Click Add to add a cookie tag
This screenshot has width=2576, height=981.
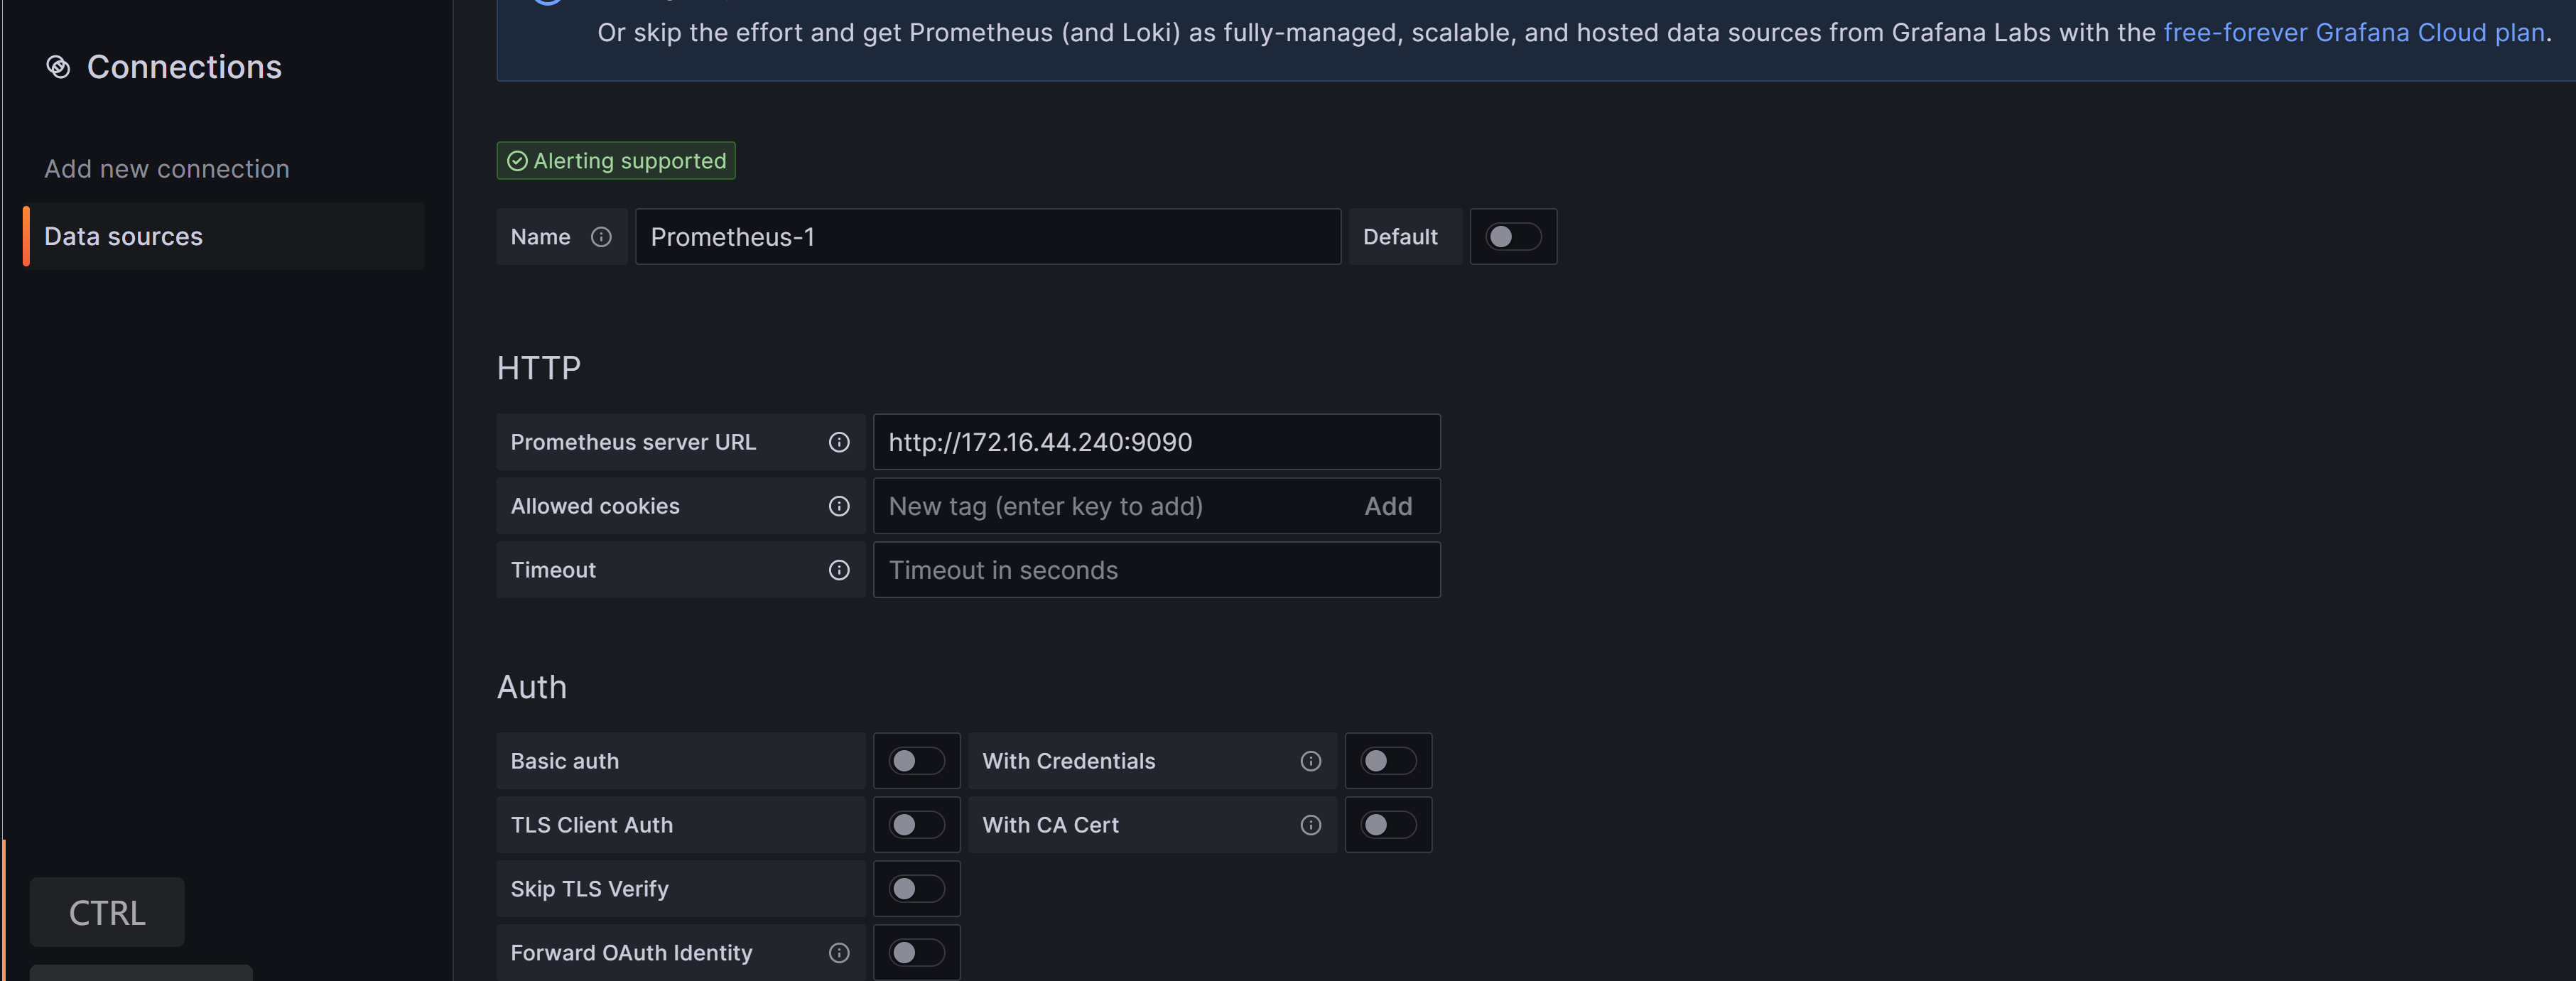pos(1388,507)
